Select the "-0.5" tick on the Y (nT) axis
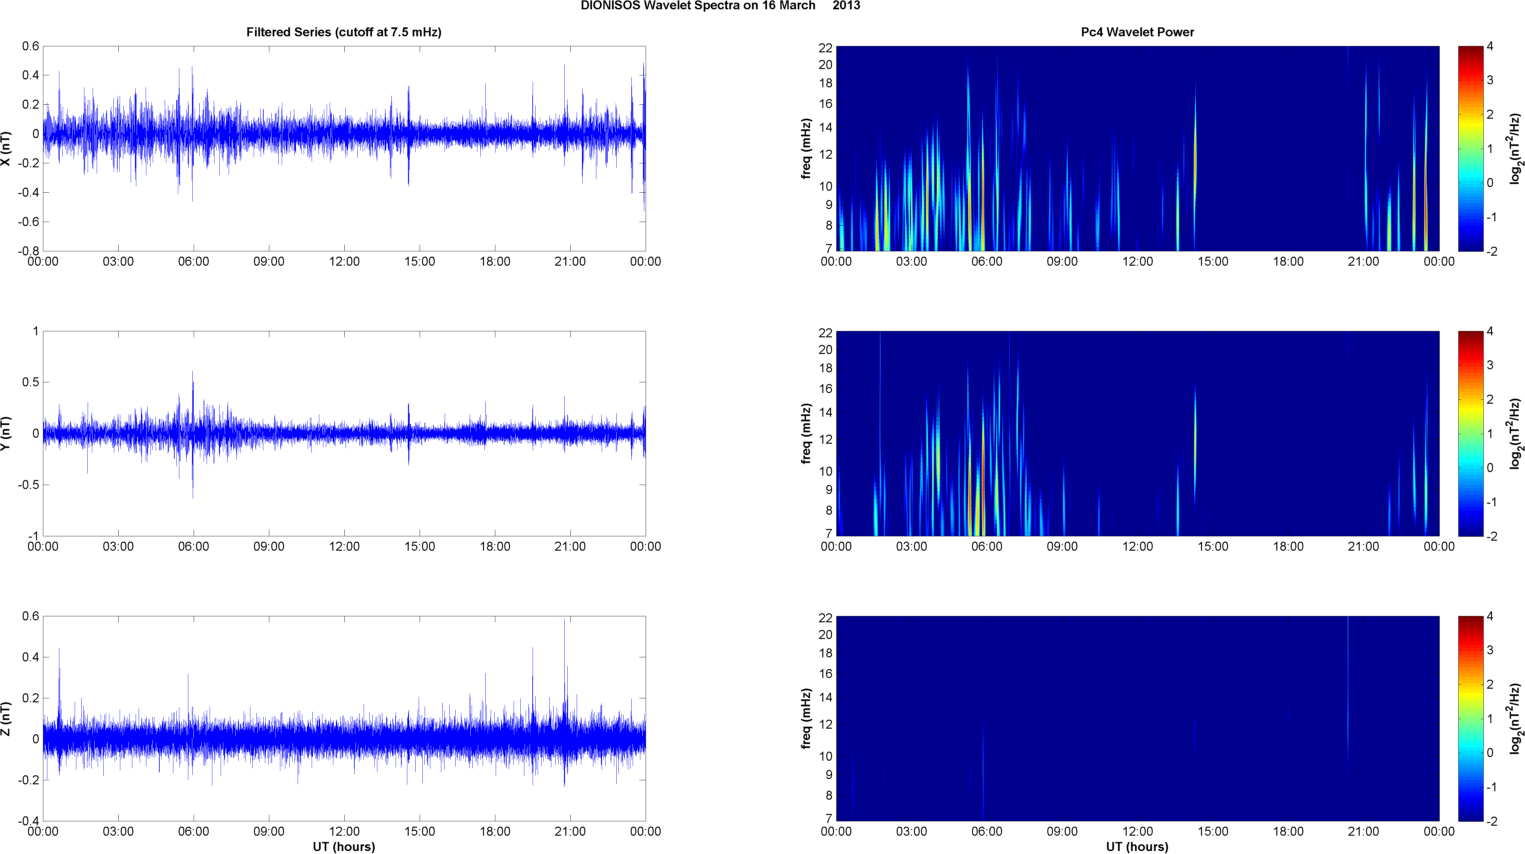This screenshot has width=1525, height=854. click(x=29, y=485)
